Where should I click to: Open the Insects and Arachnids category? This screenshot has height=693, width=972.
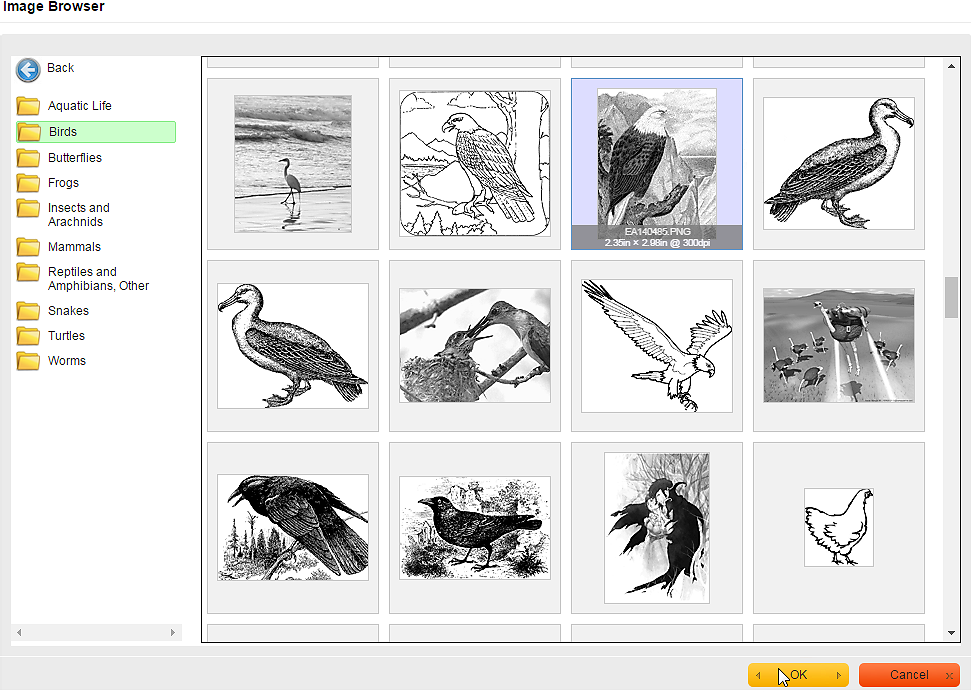point(79,214)
